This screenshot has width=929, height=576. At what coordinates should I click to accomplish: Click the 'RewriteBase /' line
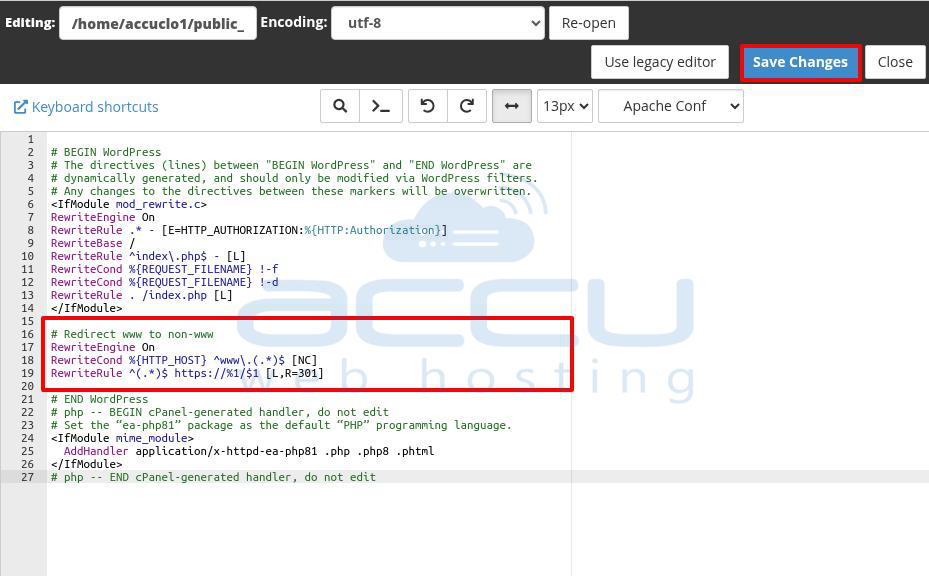point(93,243)
